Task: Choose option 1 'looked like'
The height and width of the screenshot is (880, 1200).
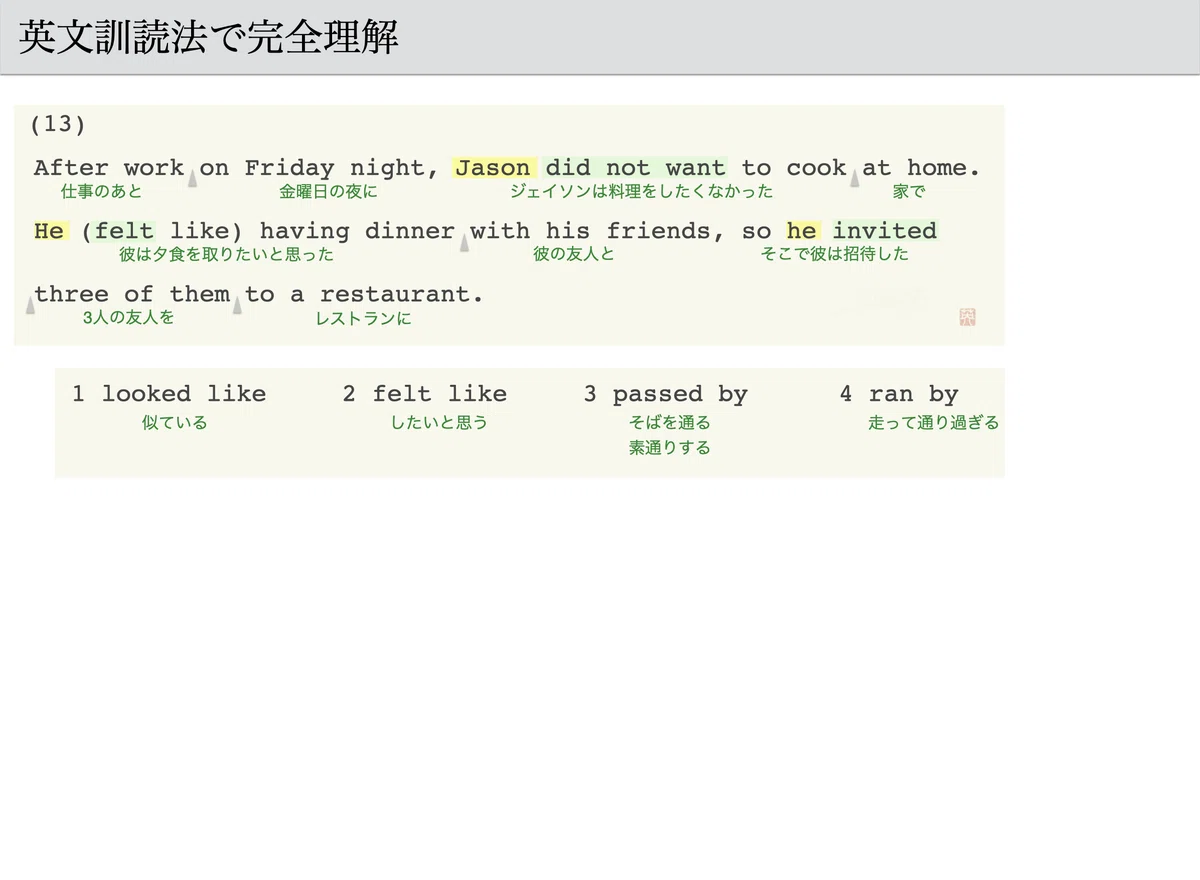Action: [169, 394]
